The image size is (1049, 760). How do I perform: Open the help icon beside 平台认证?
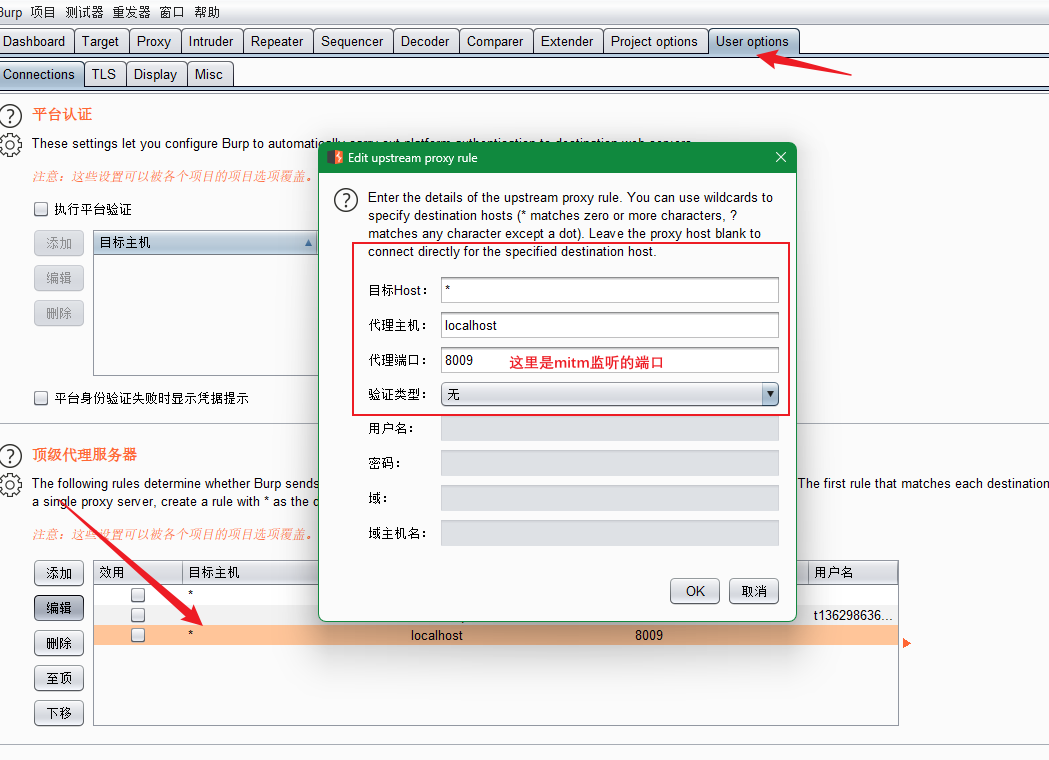pyautogui.click(x=11, y=116)
